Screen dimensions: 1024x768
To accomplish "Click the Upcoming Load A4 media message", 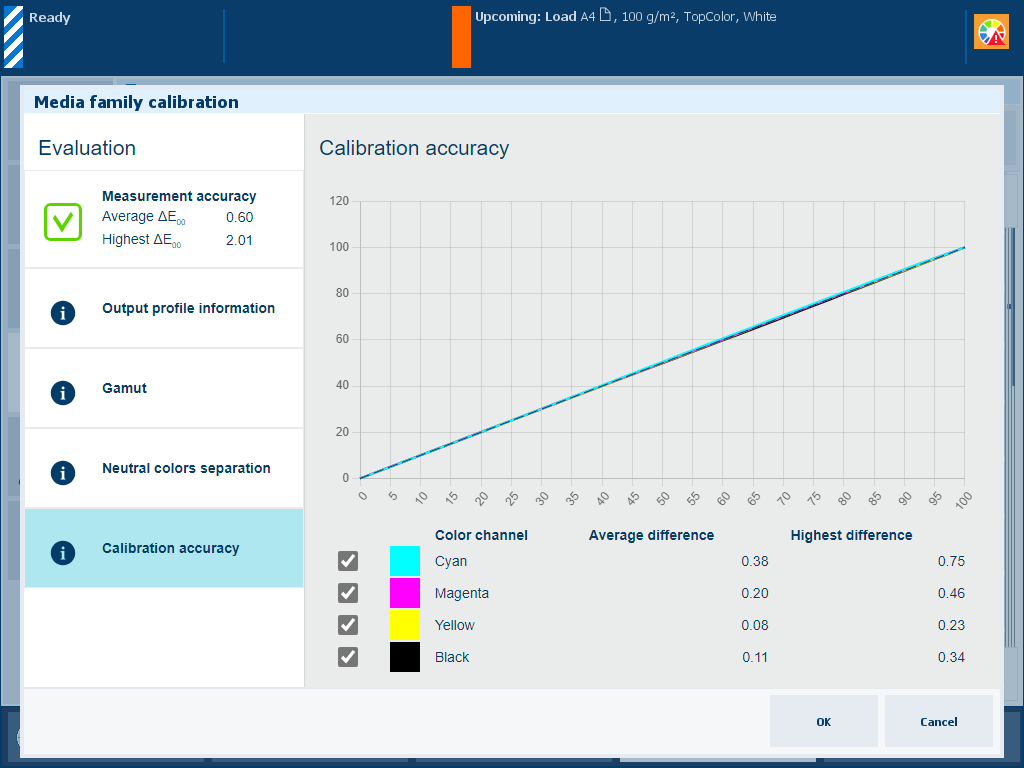I will 625,17.
